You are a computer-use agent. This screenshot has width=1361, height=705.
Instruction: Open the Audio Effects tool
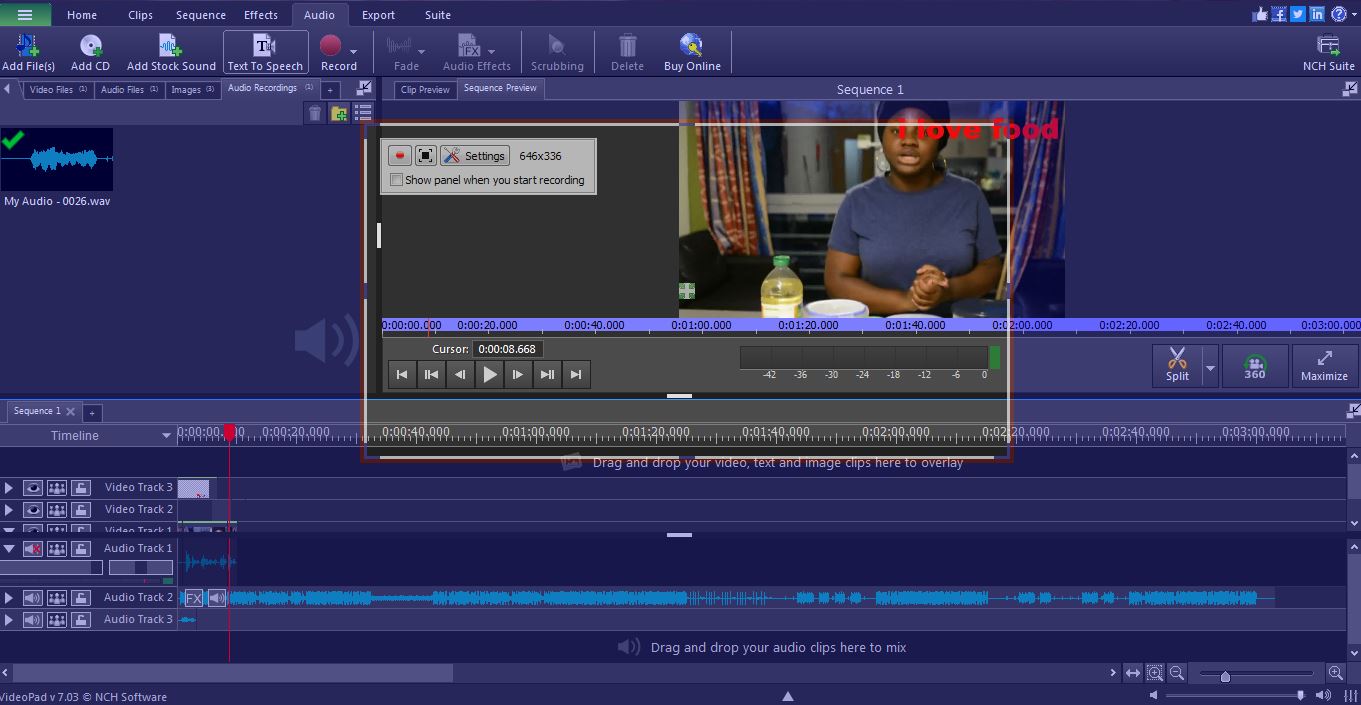coord(477,50)
